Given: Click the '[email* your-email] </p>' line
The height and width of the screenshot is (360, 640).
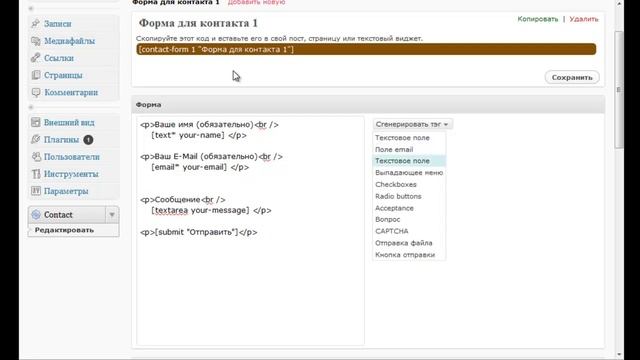Looking at the screenshot, I should 200,167.
